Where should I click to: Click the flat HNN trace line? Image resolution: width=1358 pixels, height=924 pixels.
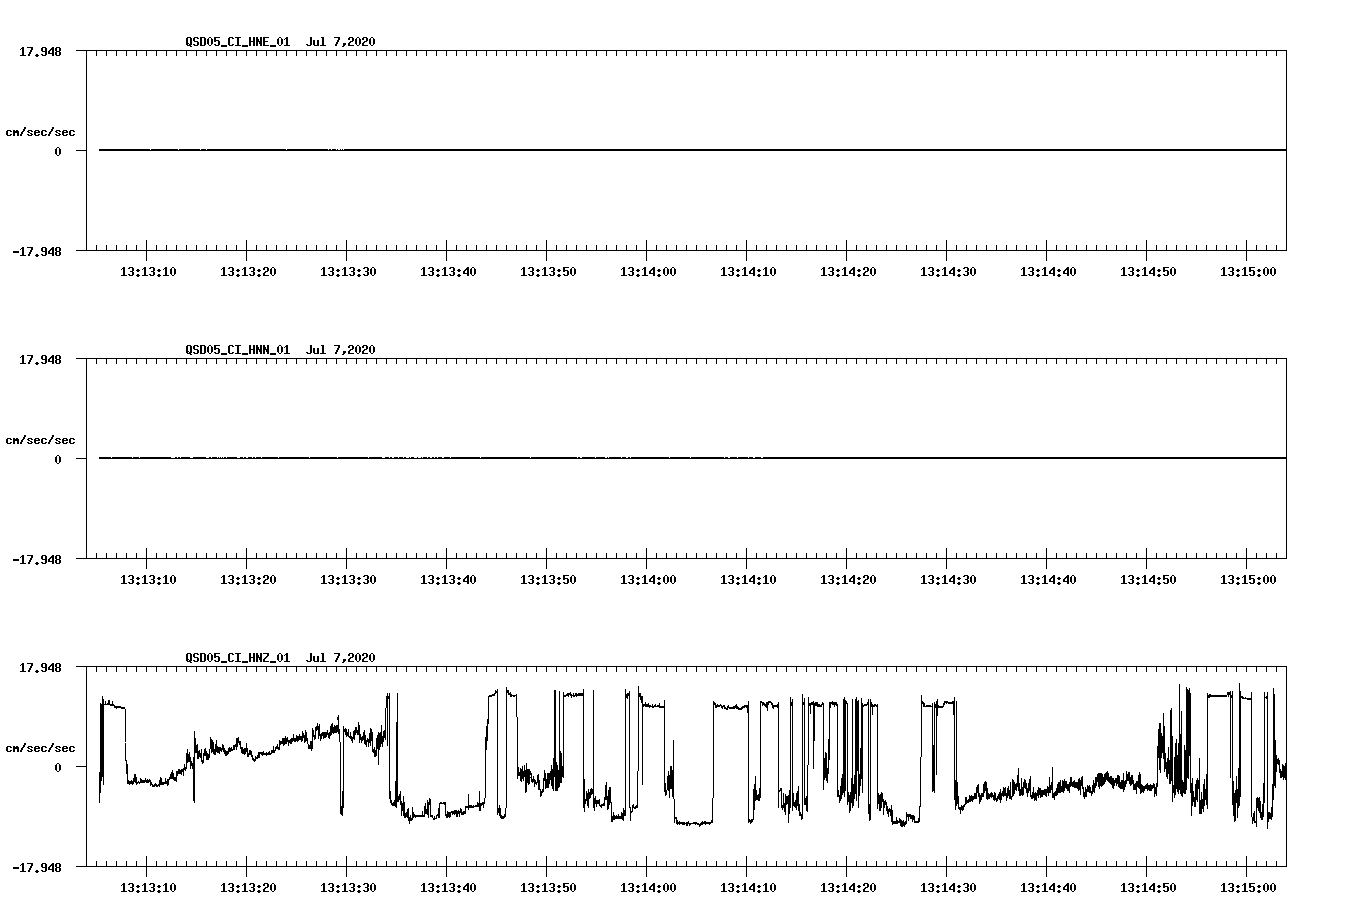point(692,458)
